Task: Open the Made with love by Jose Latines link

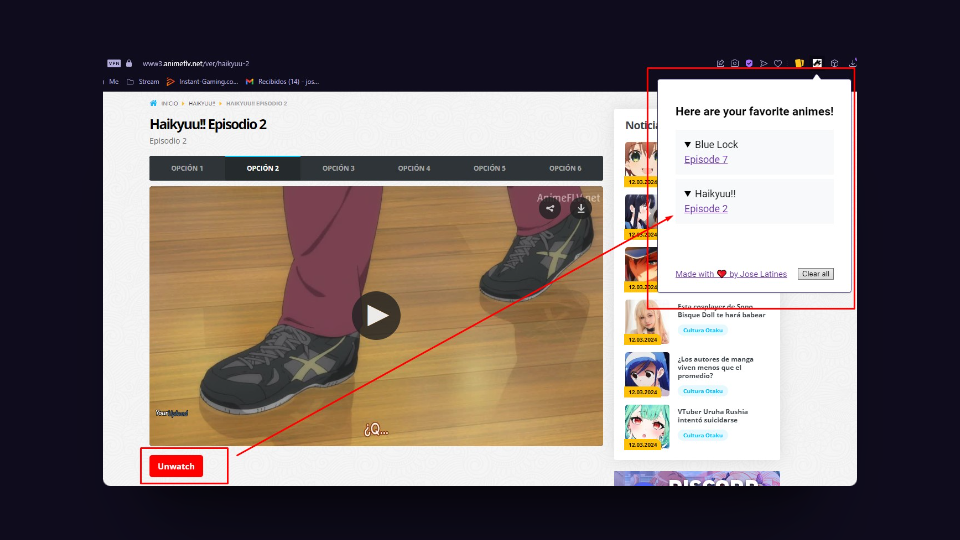Action: tap(730, 274)
